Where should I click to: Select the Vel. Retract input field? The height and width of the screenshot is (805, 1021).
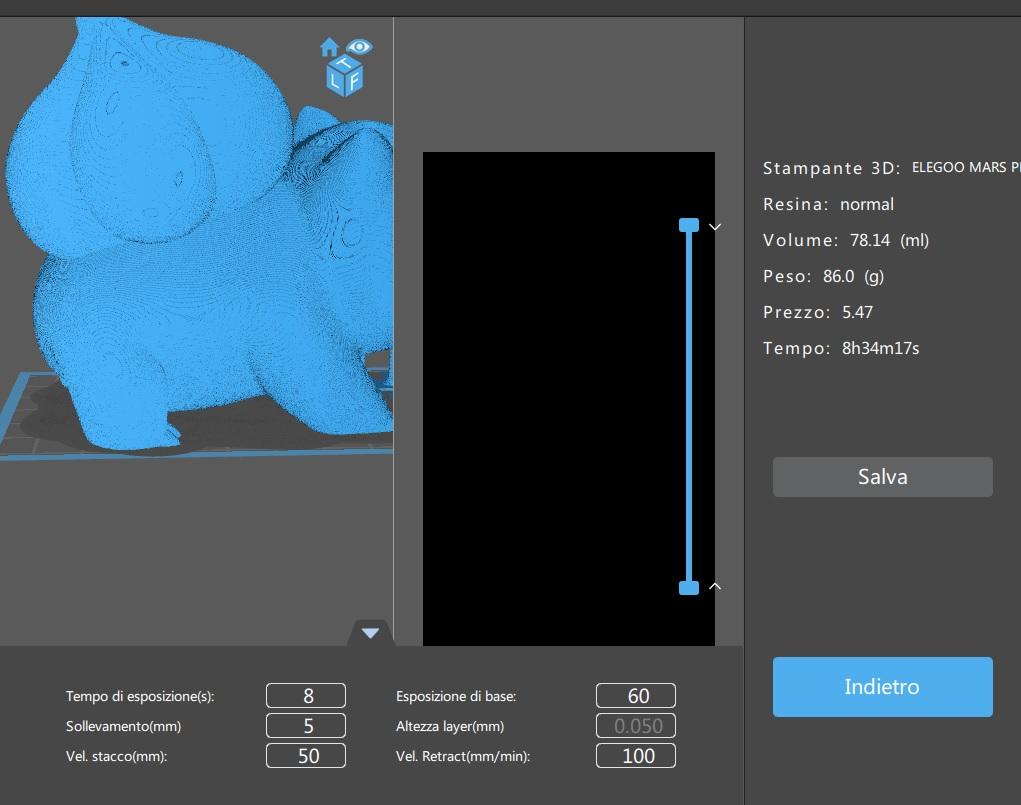click(636, 756)
